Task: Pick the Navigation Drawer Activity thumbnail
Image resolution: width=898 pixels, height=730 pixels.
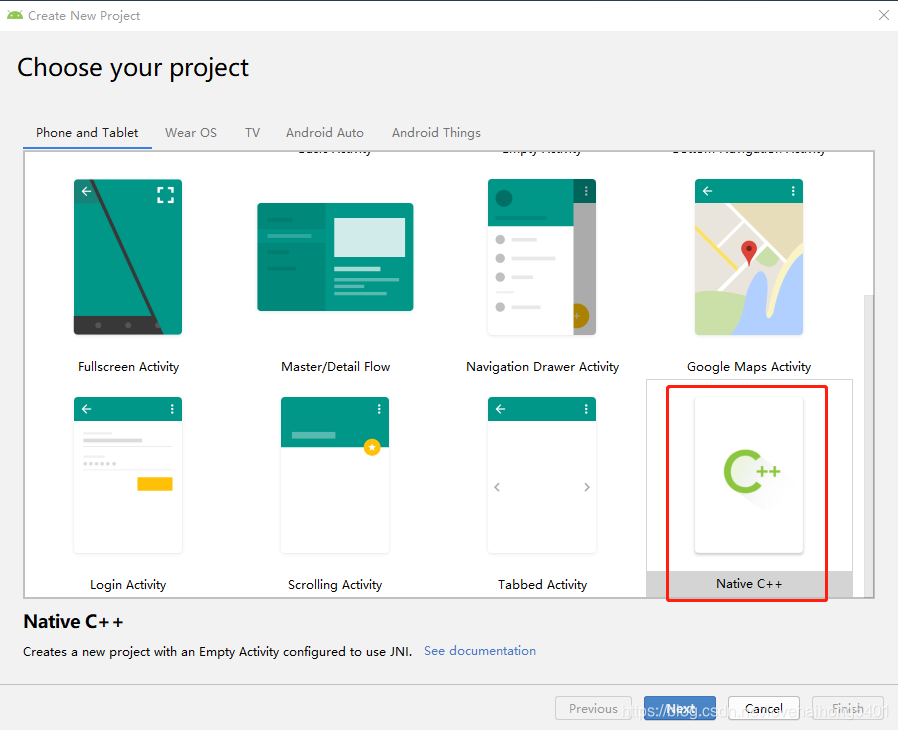Action: [x=542, y=257]
